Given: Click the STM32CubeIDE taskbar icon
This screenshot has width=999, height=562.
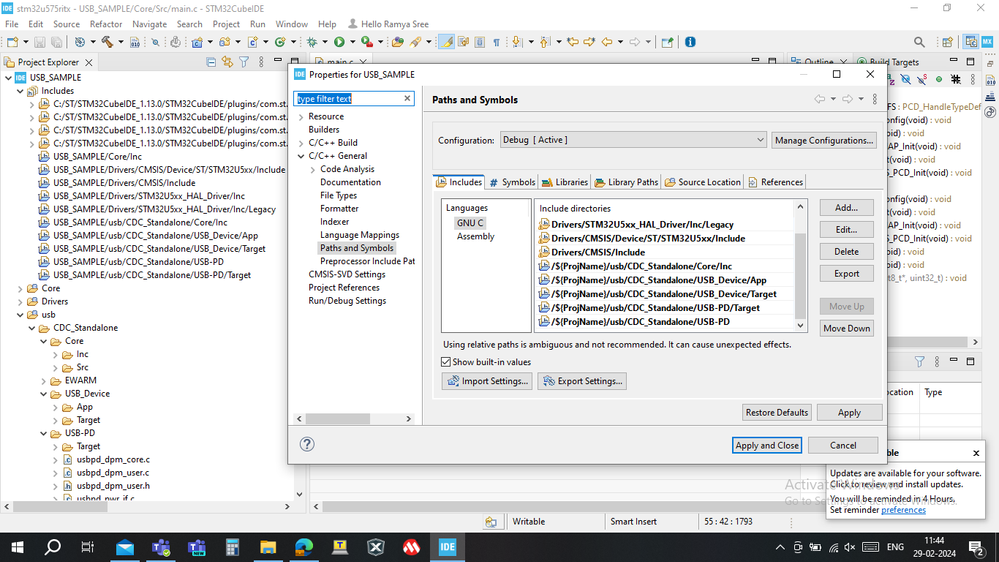Looking at the screenshot, I should [x=447, y=547].
